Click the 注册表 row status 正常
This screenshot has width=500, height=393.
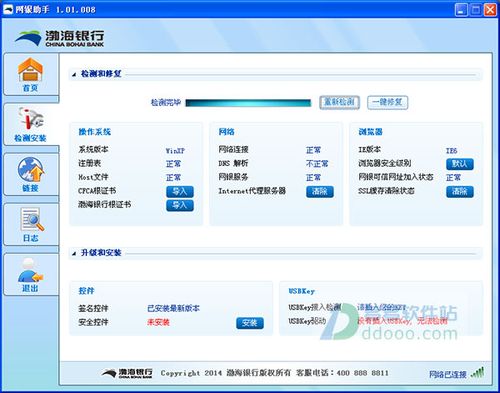coord(173,164)
